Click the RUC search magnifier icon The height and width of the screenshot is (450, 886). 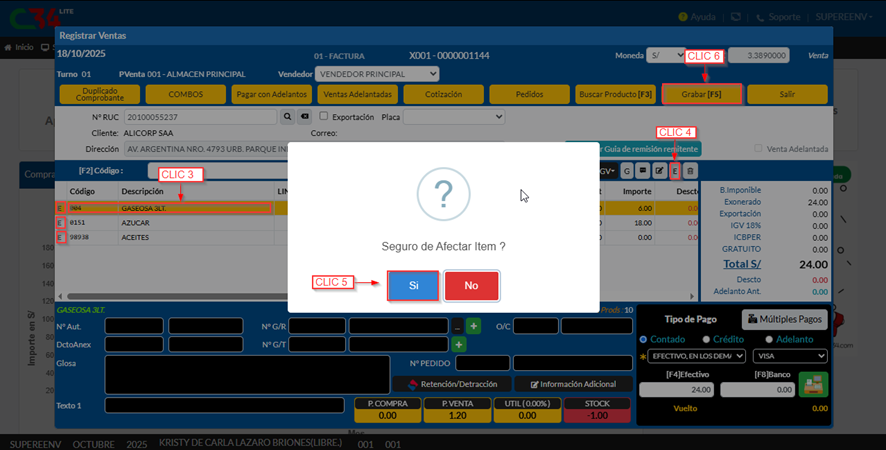click(287, 116)
